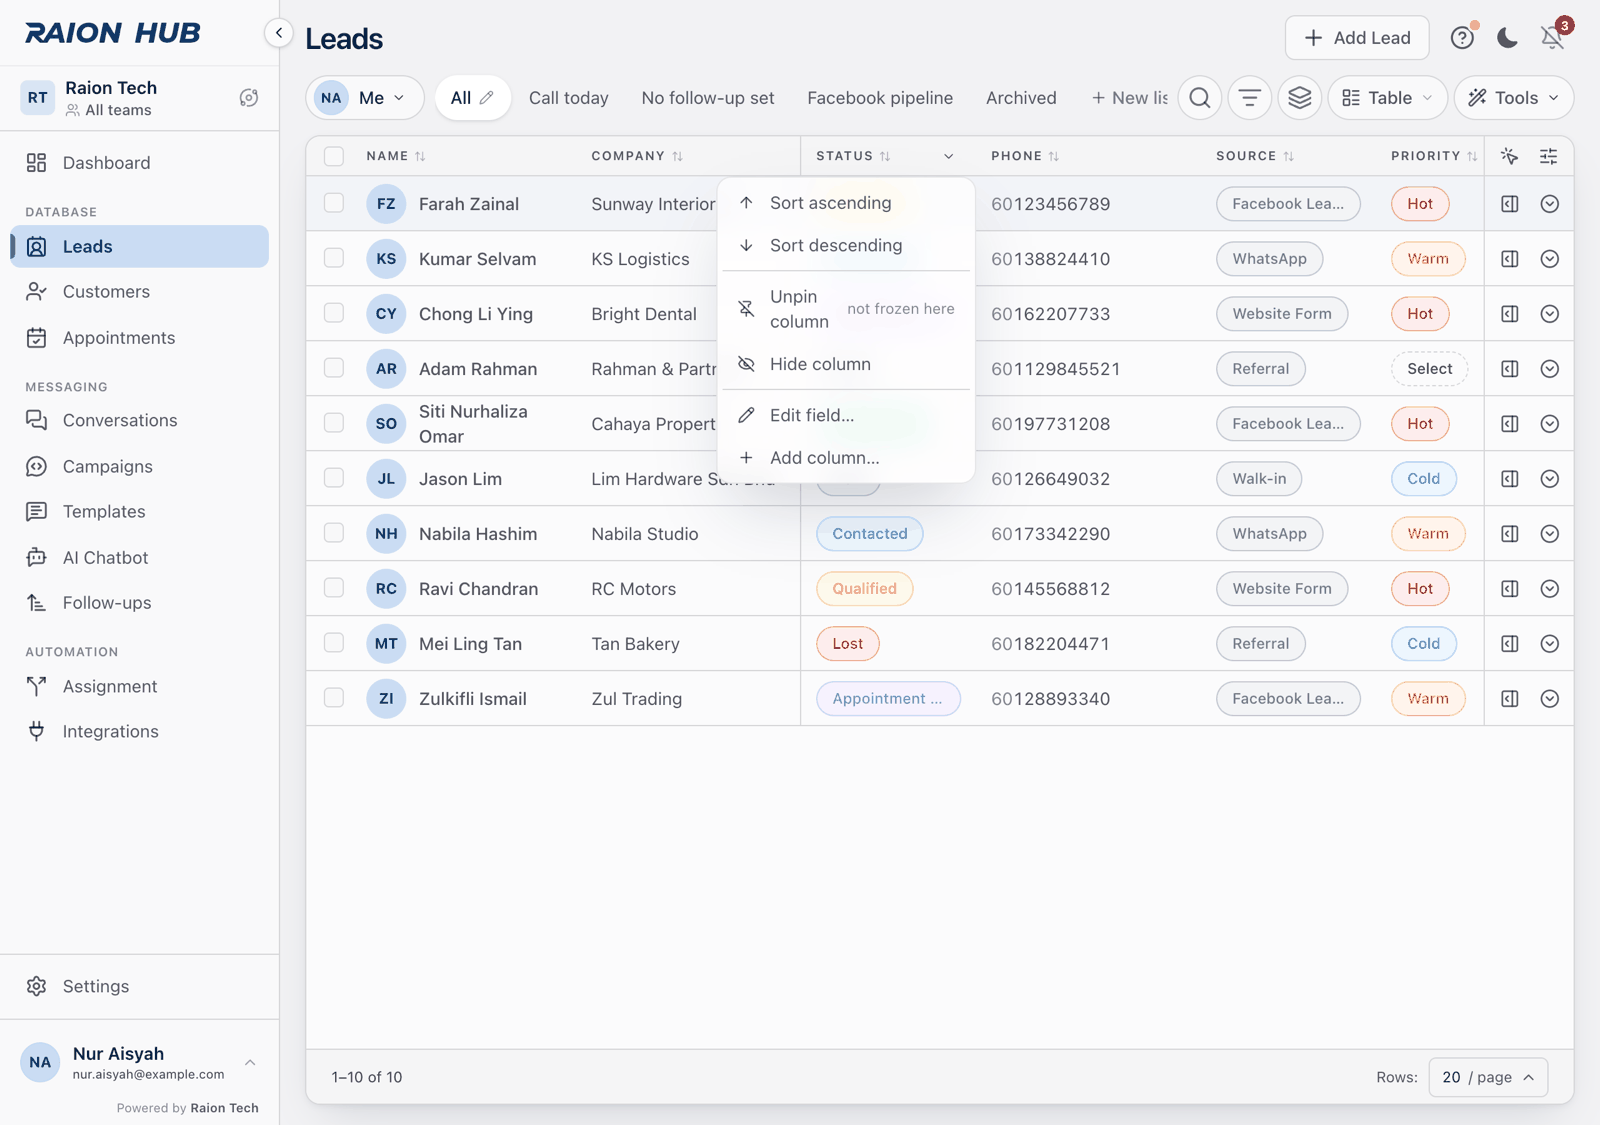Open the search icon in the toolbar
Screen dimensions: 1600x1125
click(1200, 98)
